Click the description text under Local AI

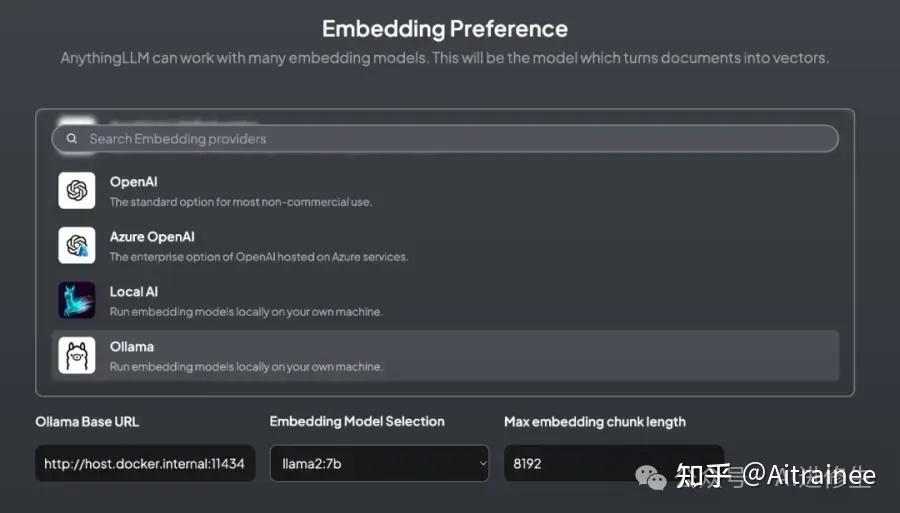(246, 312)
